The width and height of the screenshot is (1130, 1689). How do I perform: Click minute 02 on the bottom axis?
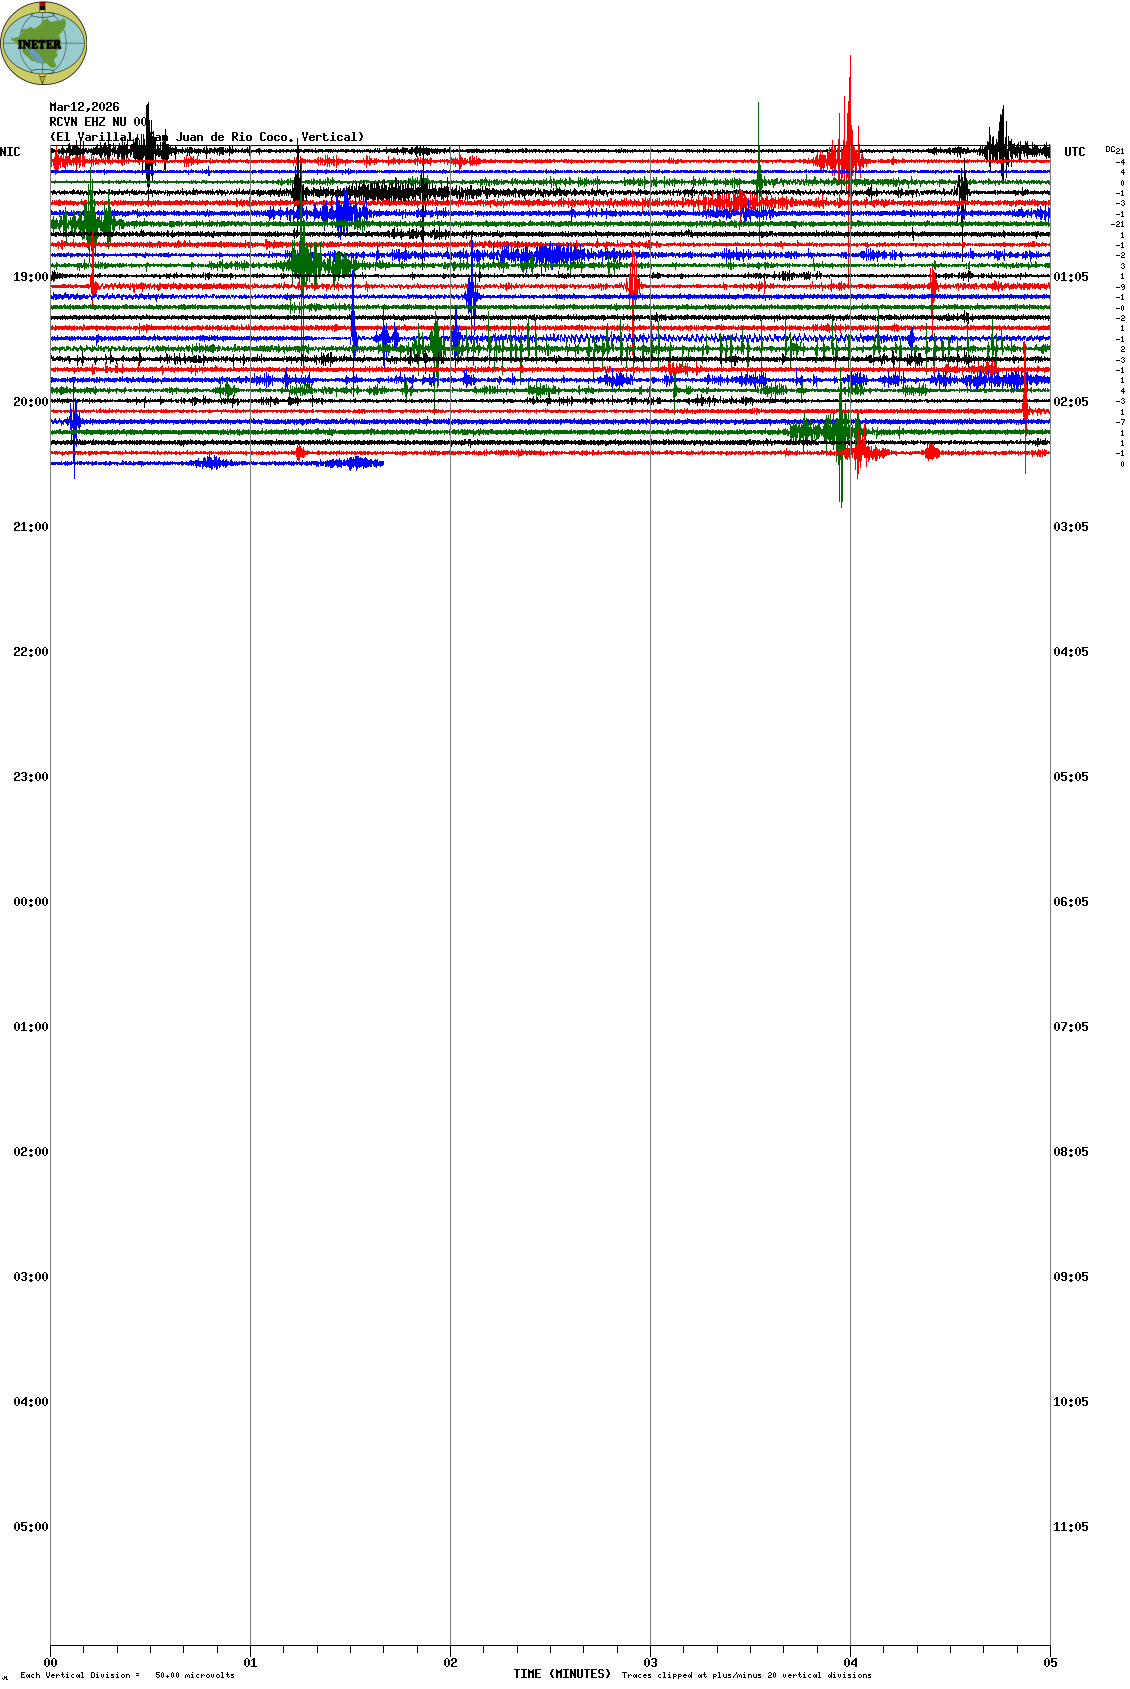(x=450, y=1663)
